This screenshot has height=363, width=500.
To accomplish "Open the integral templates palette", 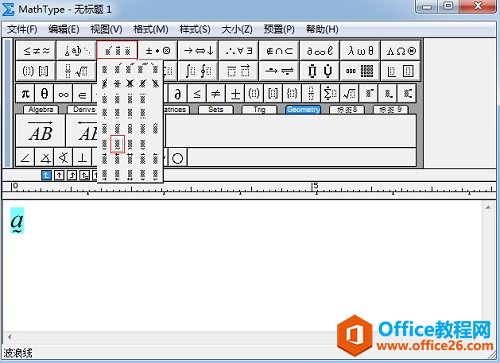I will pyautogui.click(x=198, y=71).
